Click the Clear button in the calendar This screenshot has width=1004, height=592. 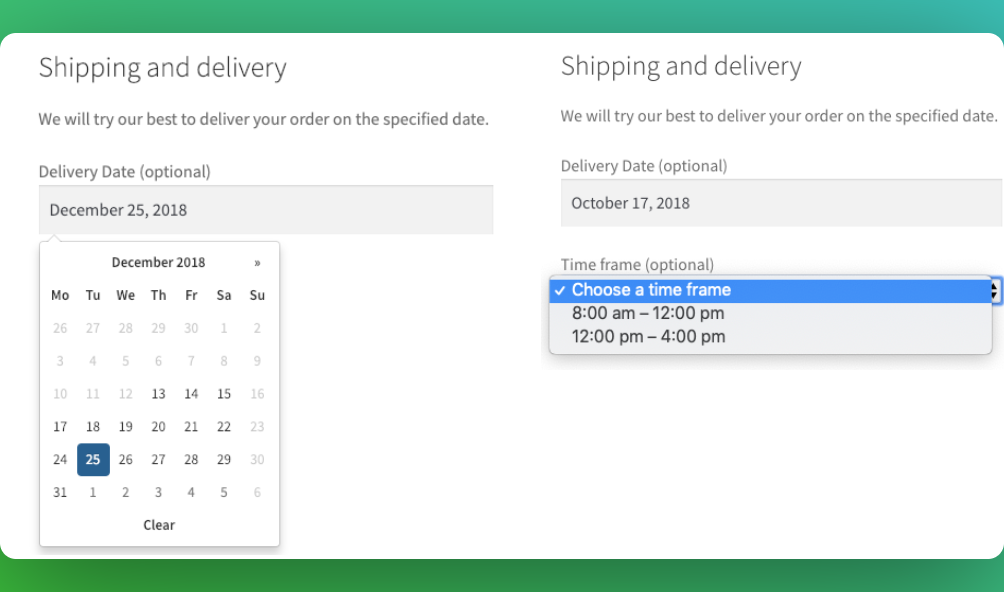[159, 525]
